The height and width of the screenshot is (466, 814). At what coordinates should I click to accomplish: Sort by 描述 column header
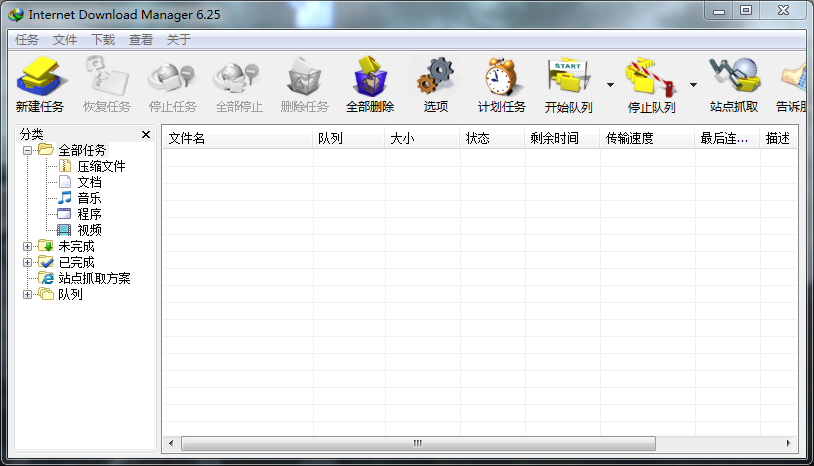pyautogui.click(x=779, y=138)
